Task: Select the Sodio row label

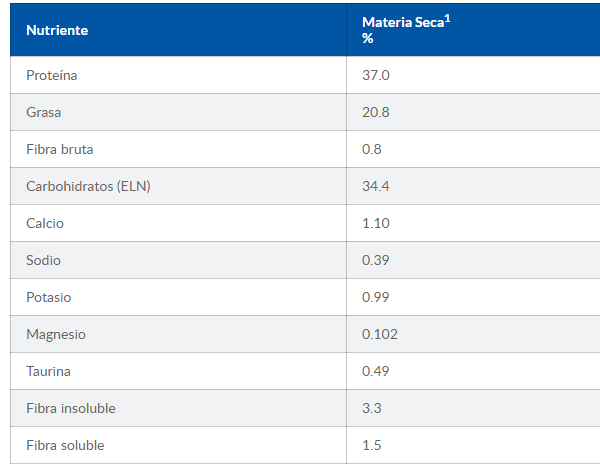Action: [x=44, y=260]
